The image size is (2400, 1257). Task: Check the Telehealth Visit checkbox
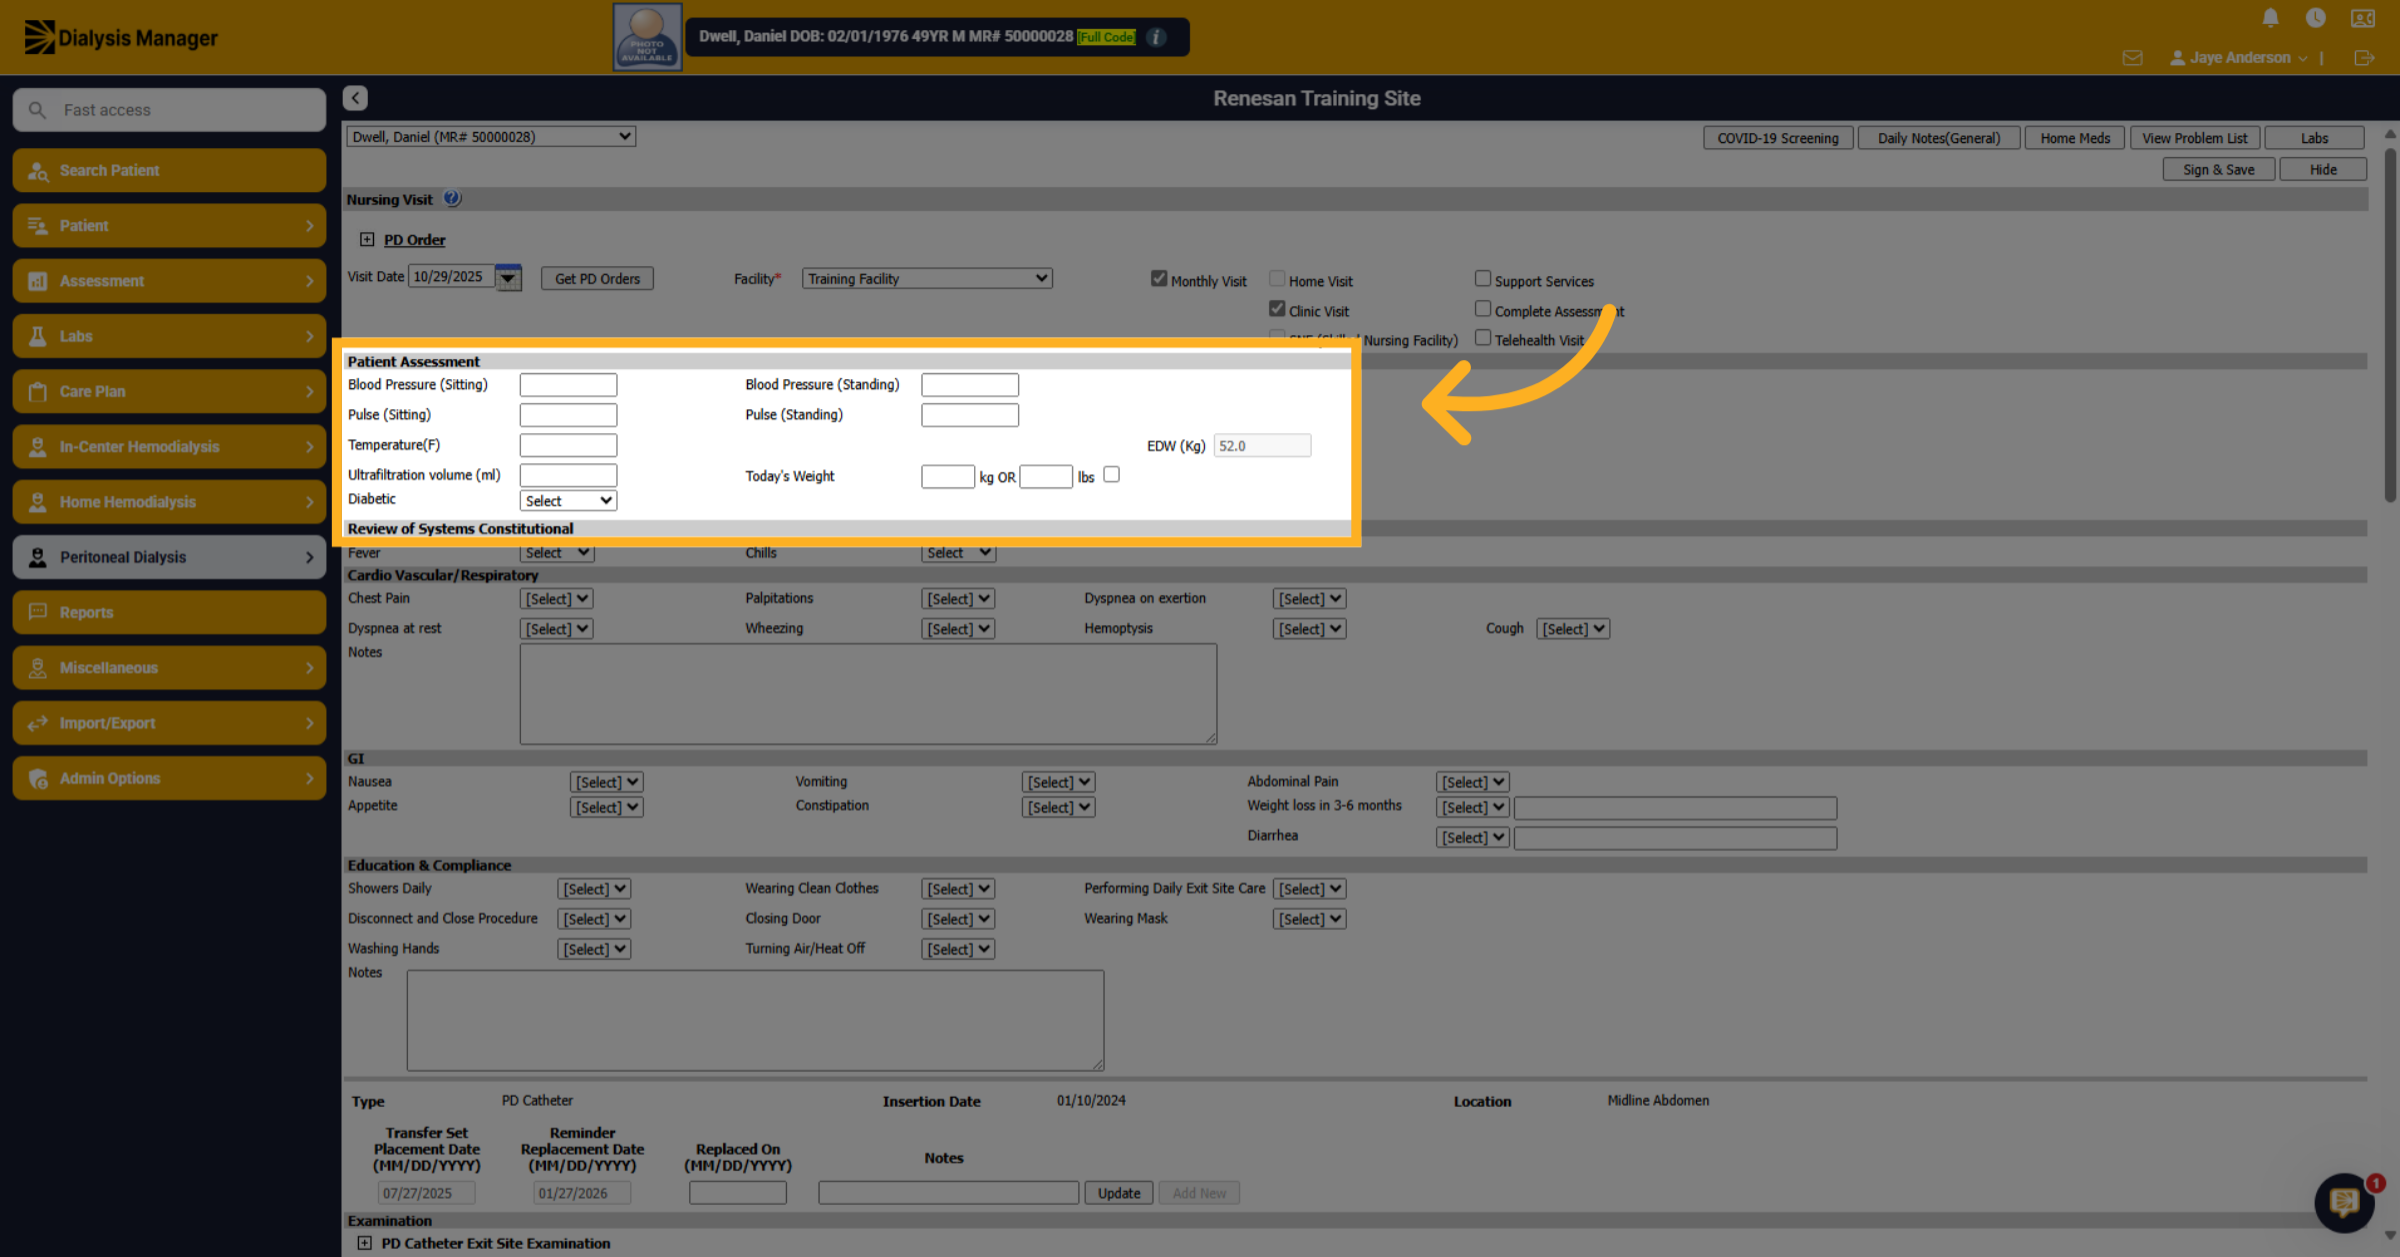(x=1482, y=338)
